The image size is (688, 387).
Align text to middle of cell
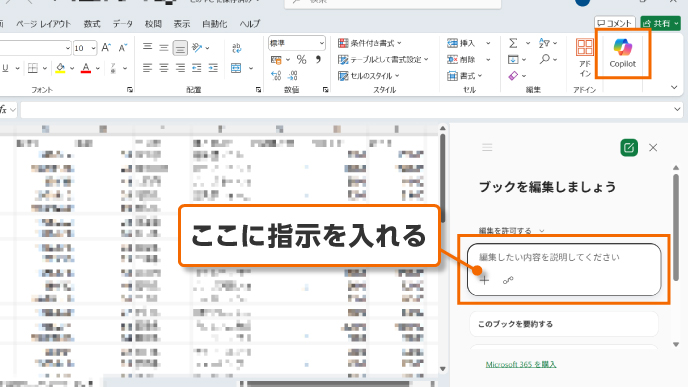coord(164,47)
